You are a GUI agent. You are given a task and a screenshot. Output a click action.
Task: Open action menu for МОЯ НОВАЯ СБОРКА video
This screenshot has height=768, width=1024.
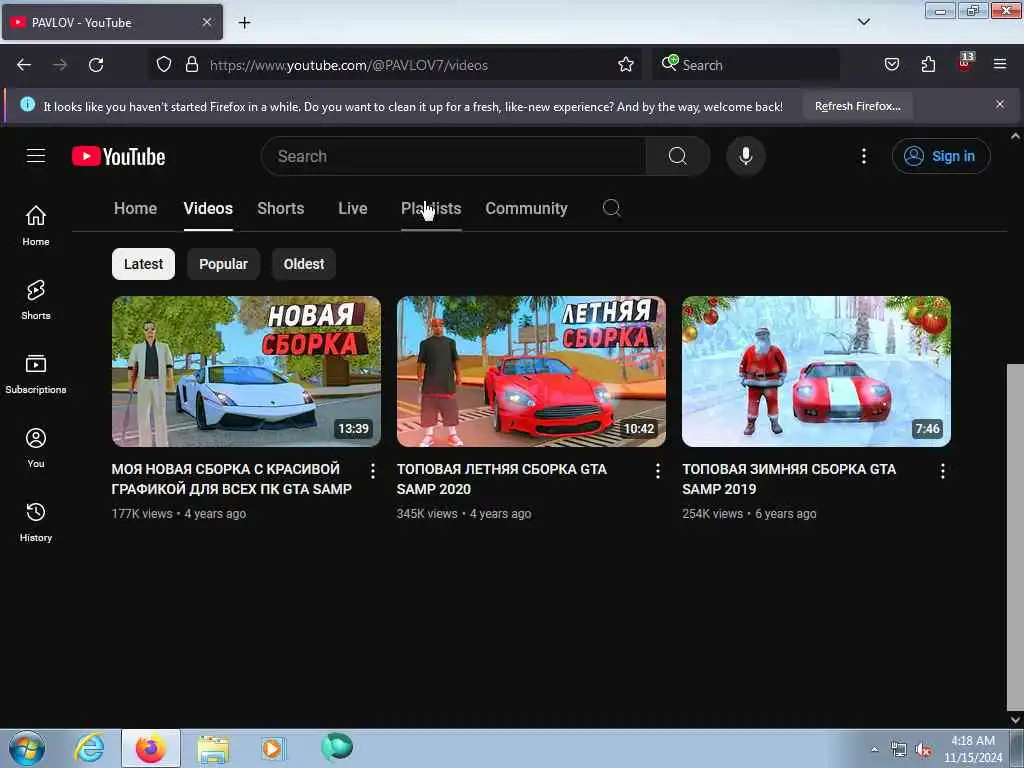pos(373,471)
